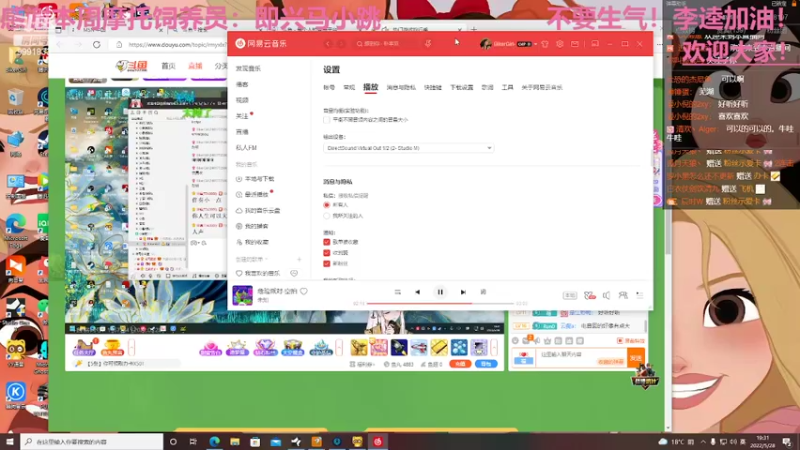Switch NetEase to mini player mode
800x450 pixels.
(x=595, y=44)
